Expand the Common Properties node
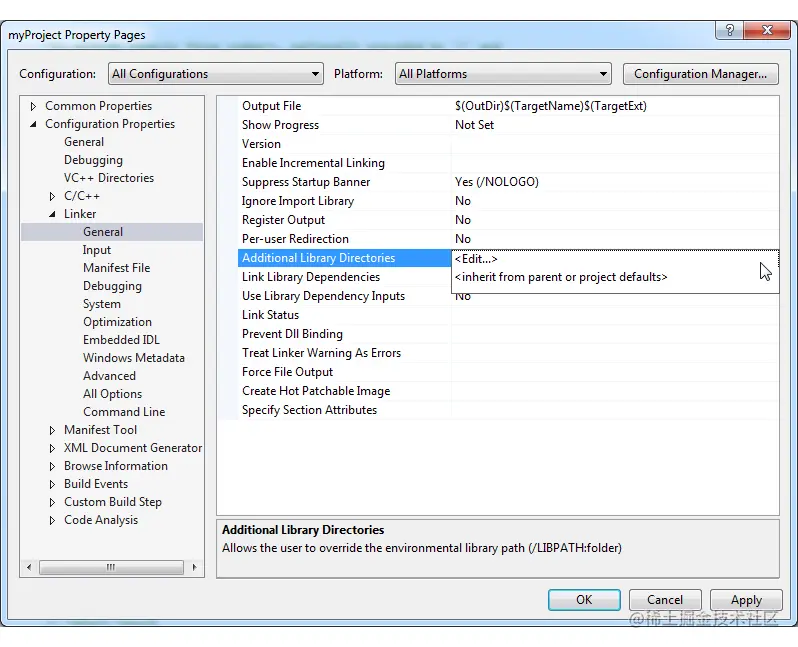This screenshot has height=647, width=798. tap(34, 106)
